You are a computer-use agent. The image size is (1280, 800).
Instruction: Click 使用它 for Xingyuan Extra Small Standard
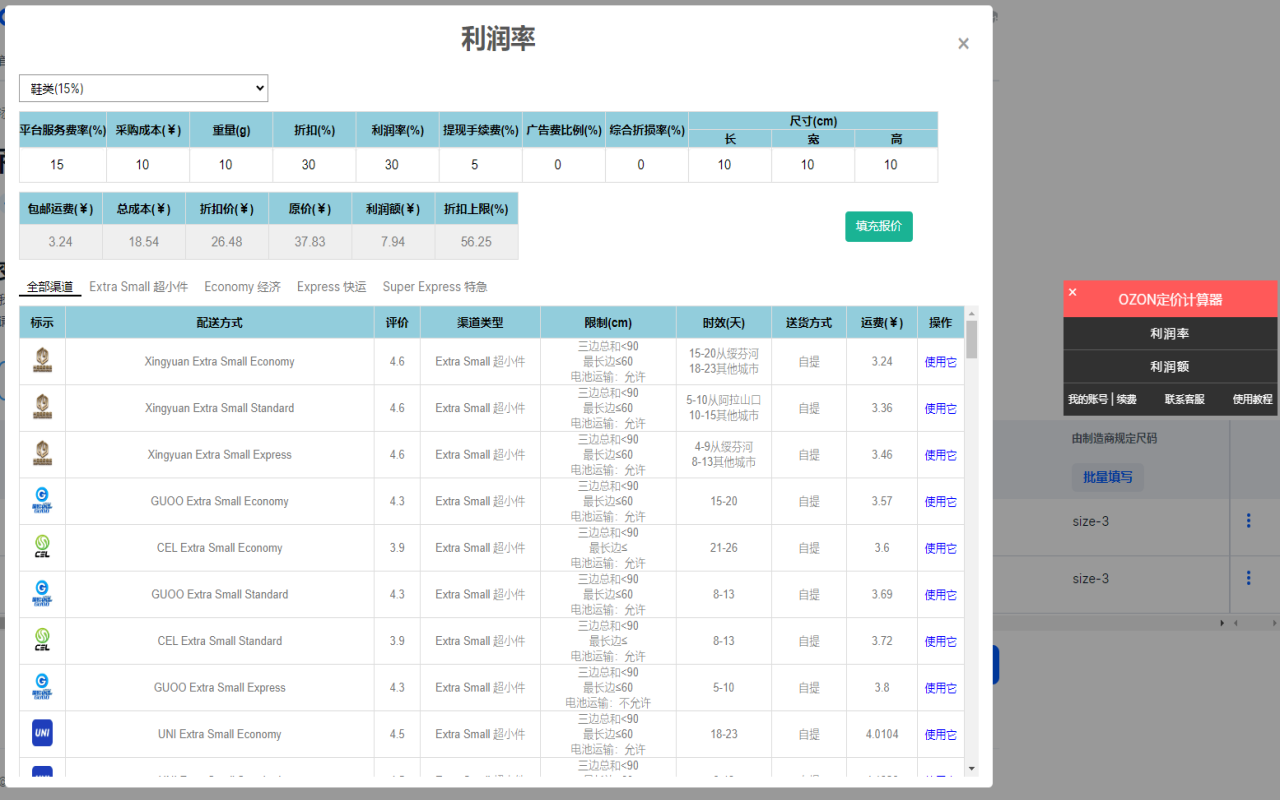940,408
